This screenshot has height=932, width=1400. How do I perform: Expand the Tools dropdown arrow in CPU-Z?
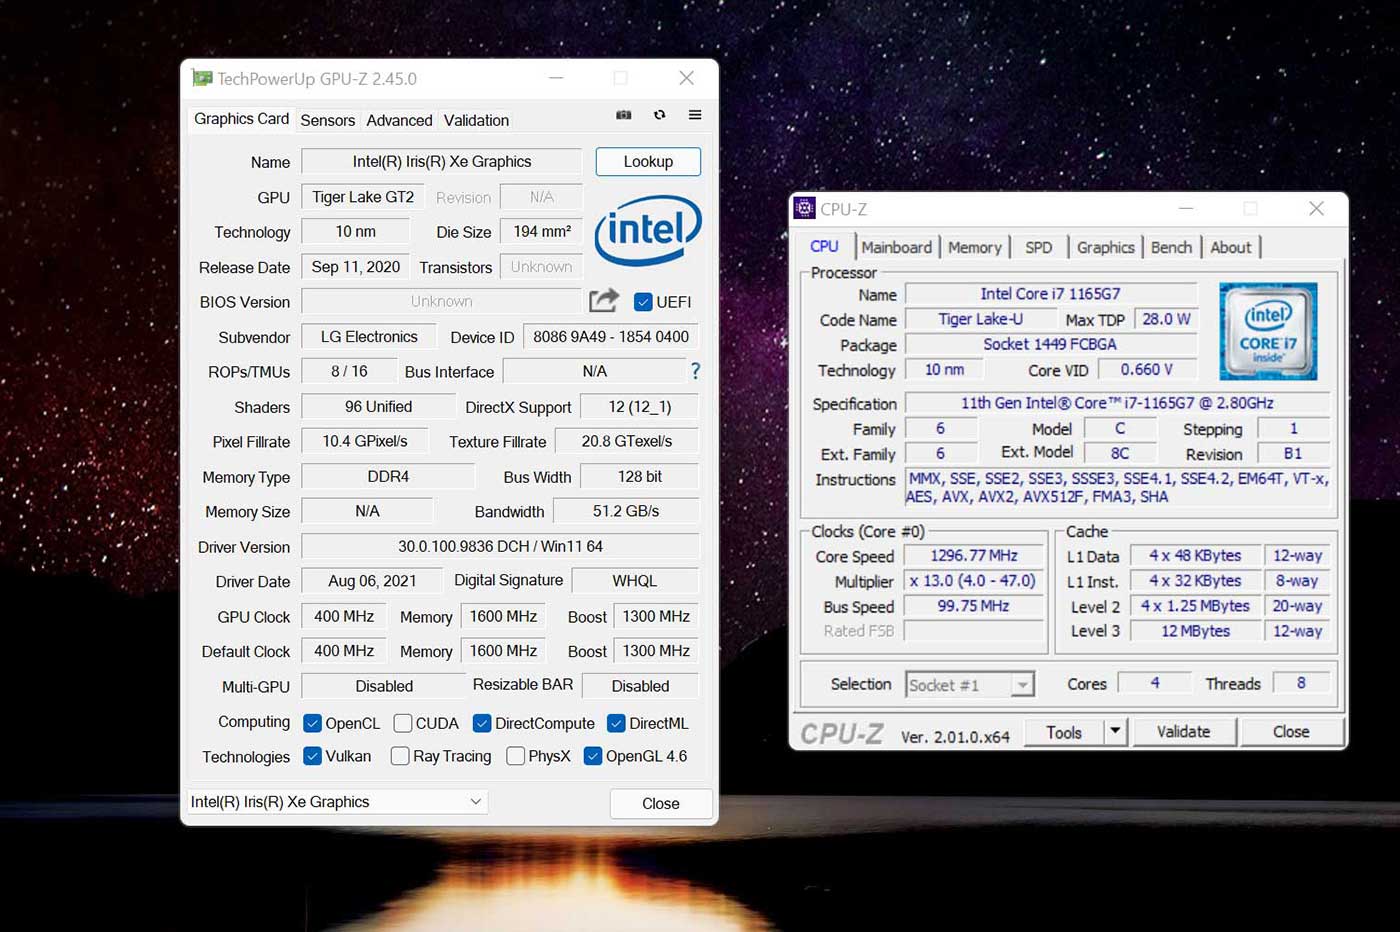click(x=1115, y=732)
